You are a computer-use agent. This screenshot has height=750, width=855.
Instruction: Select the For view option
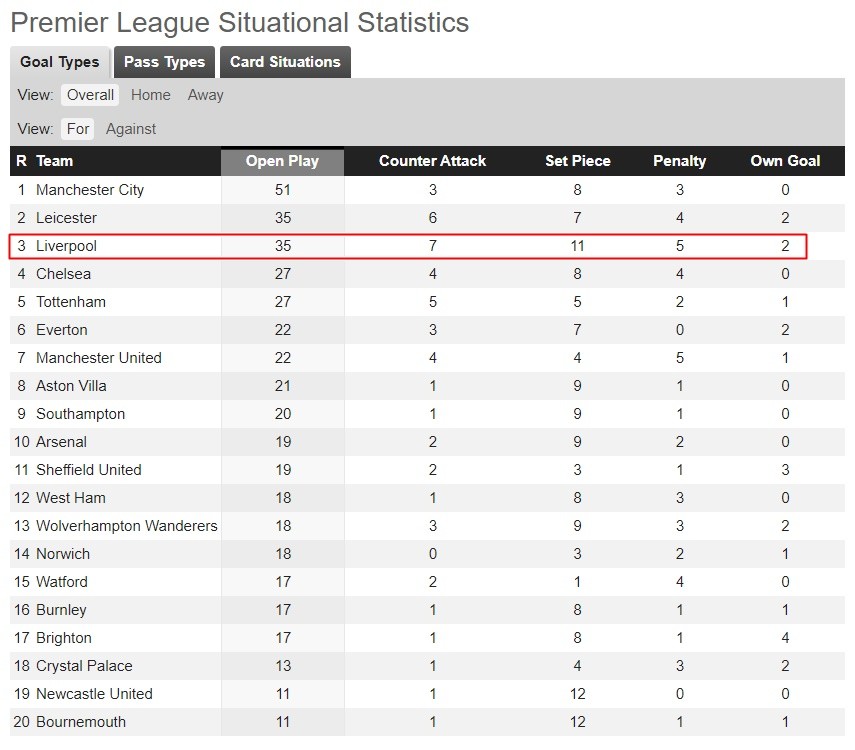pos(79,129)
